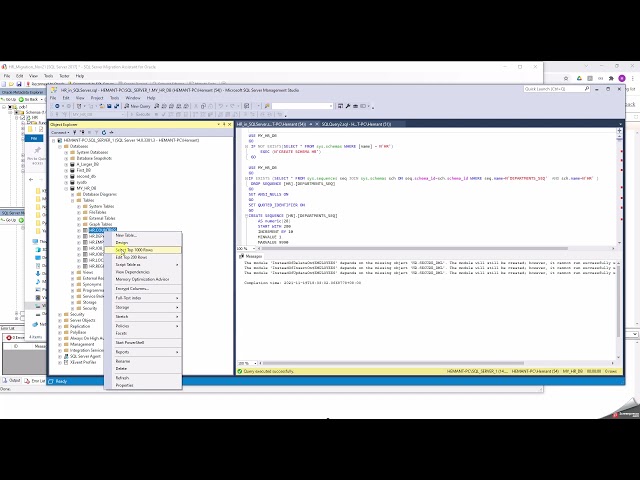Click the Refresh icon in Object Explorer toolbar

click(x=104, y=132)
